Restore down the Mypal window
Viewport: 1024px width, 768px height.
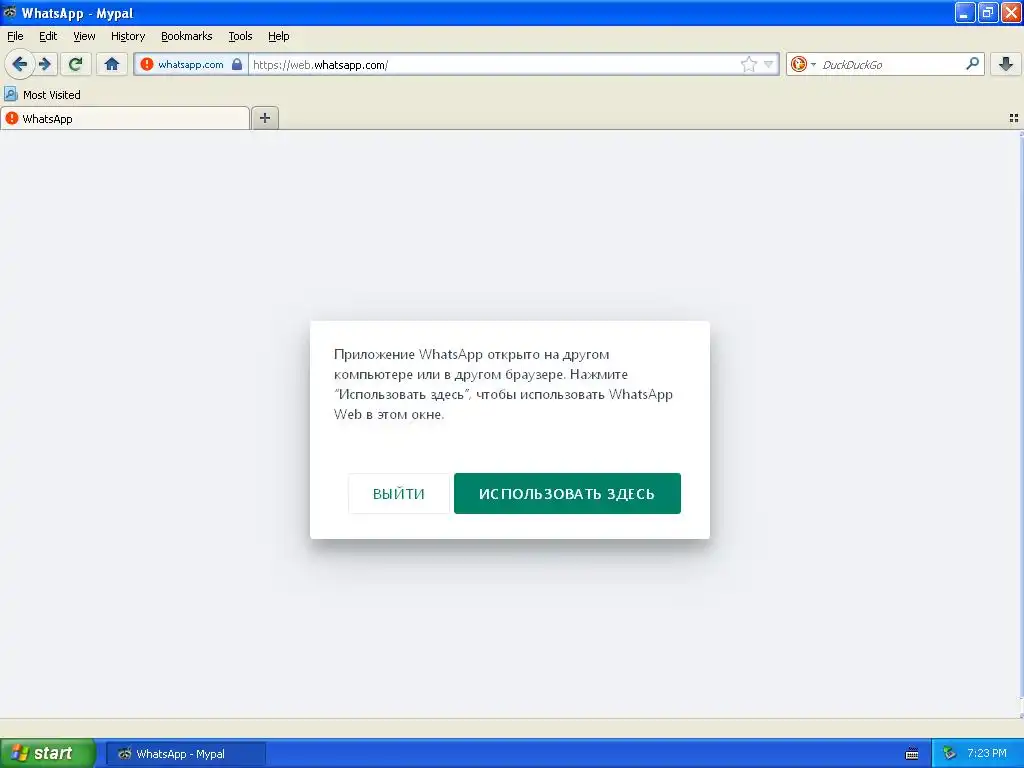click(988, 12)
